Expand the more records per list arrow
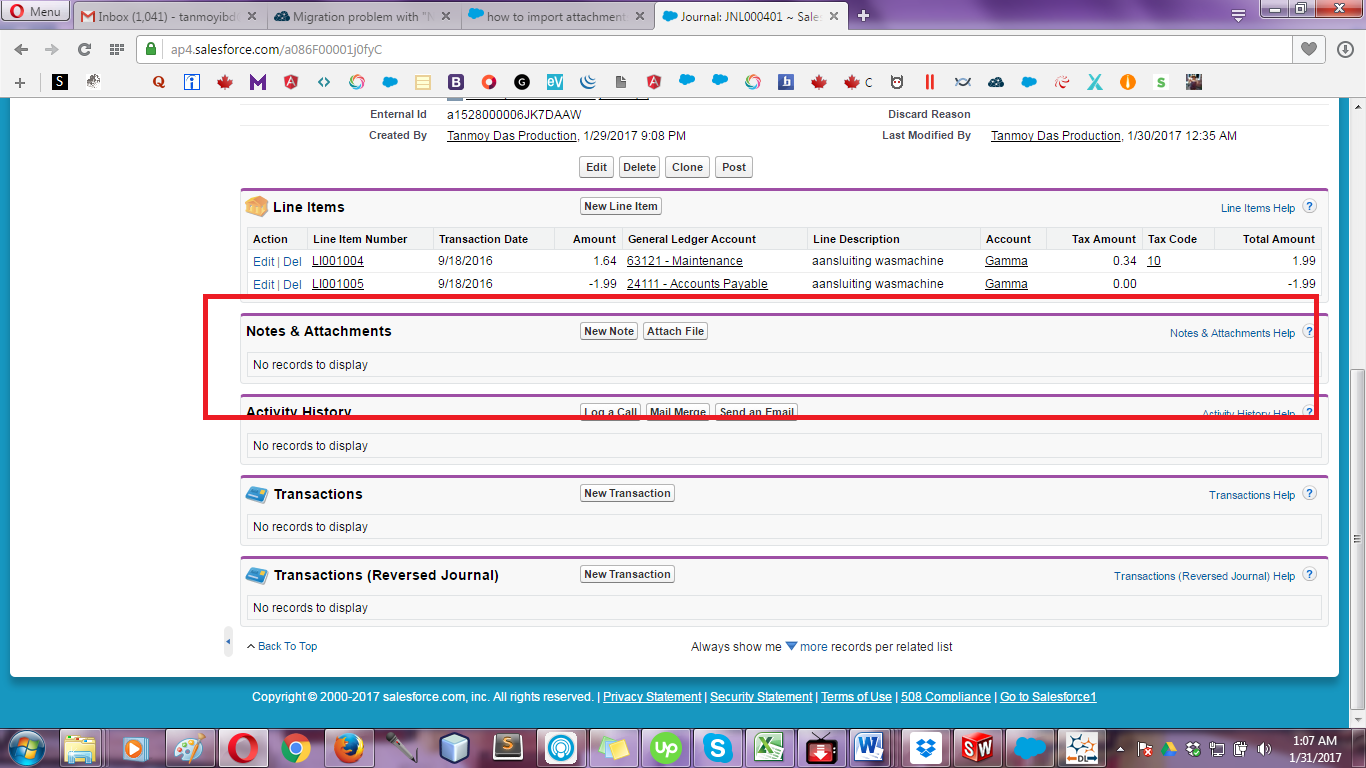This screenshot has width=1366, height=768. (791, 646)
